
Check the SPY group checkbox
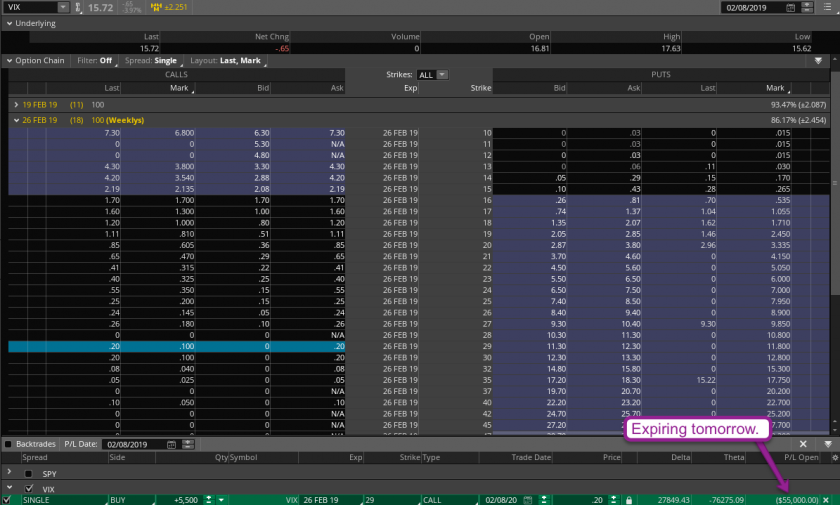(28, 473)
